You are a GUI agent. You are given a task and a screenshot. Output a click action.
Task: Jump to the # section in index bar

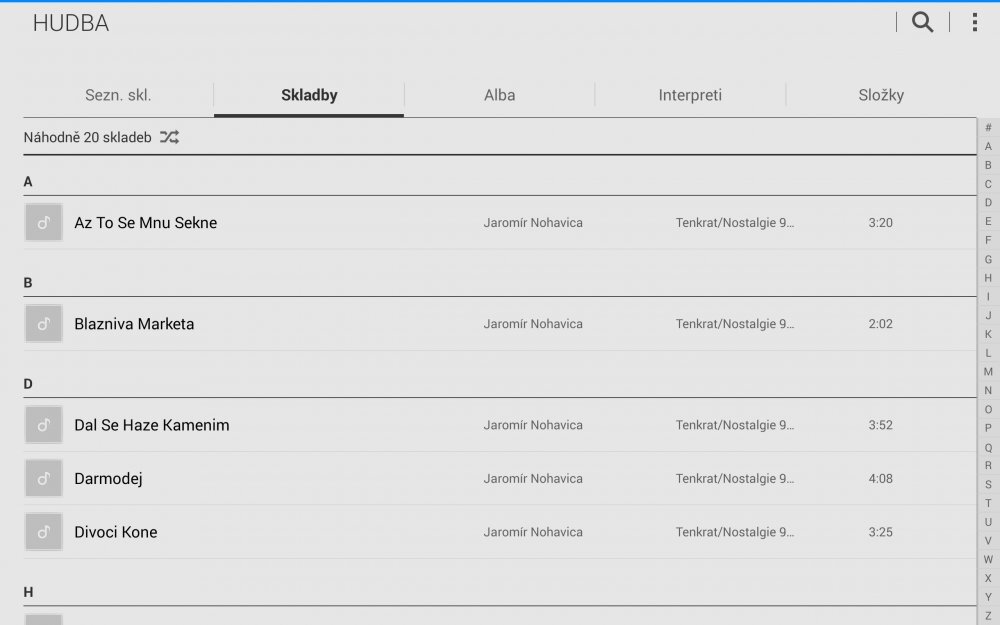(988, 127)
